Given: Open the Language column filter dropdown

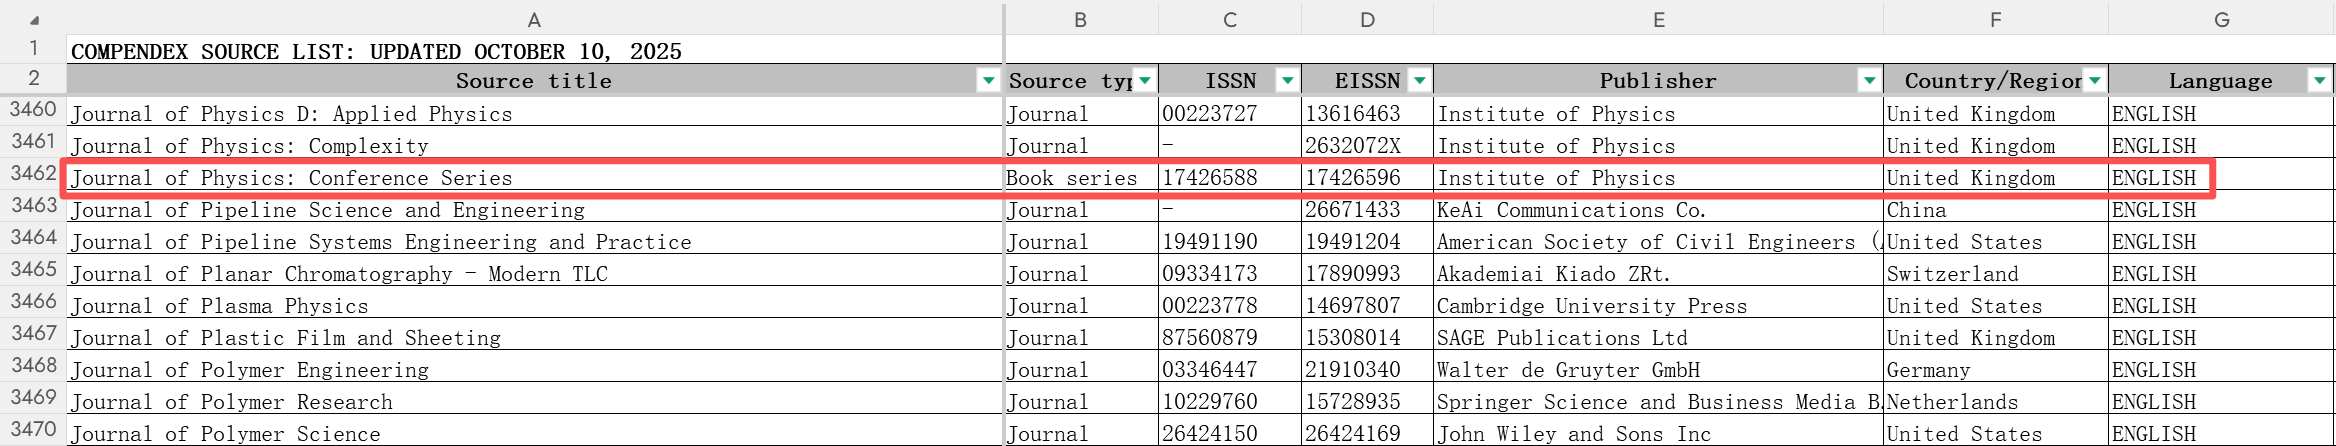Looking at the screenshot, I should pos(2319,81).
